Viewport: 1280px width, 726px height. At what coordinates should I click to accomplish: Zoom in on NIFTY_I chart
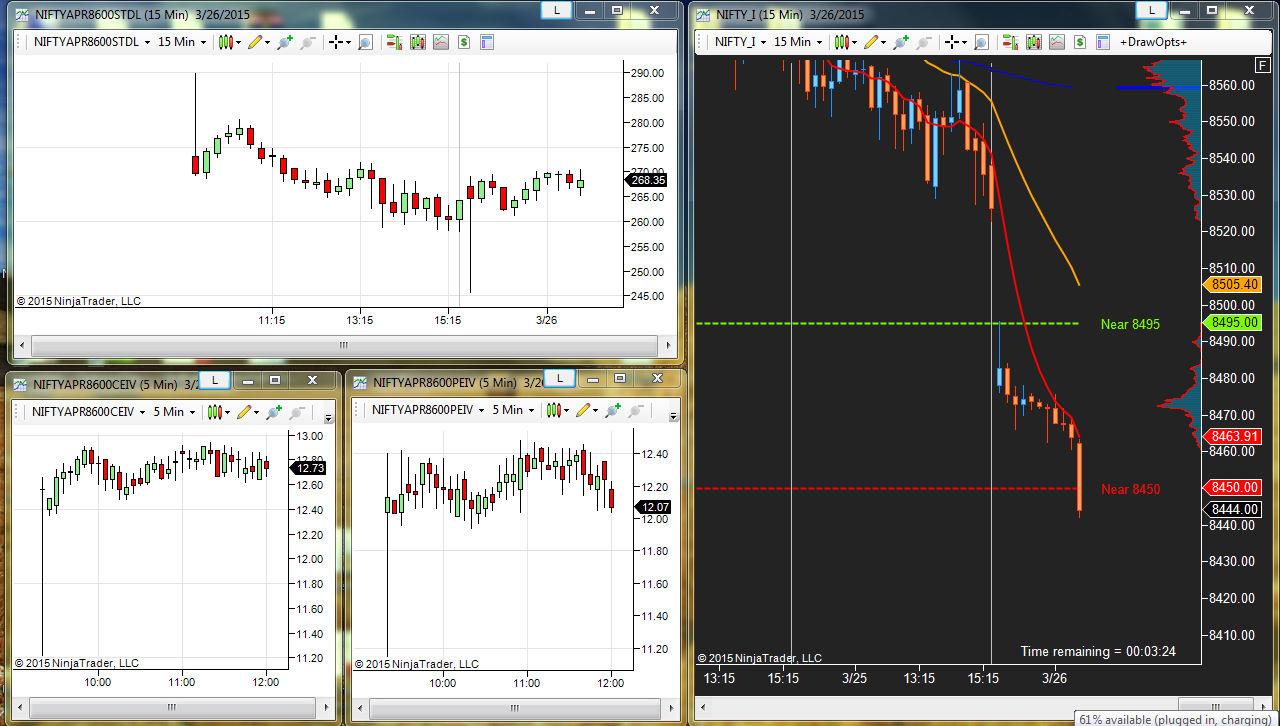pos(901,42)
